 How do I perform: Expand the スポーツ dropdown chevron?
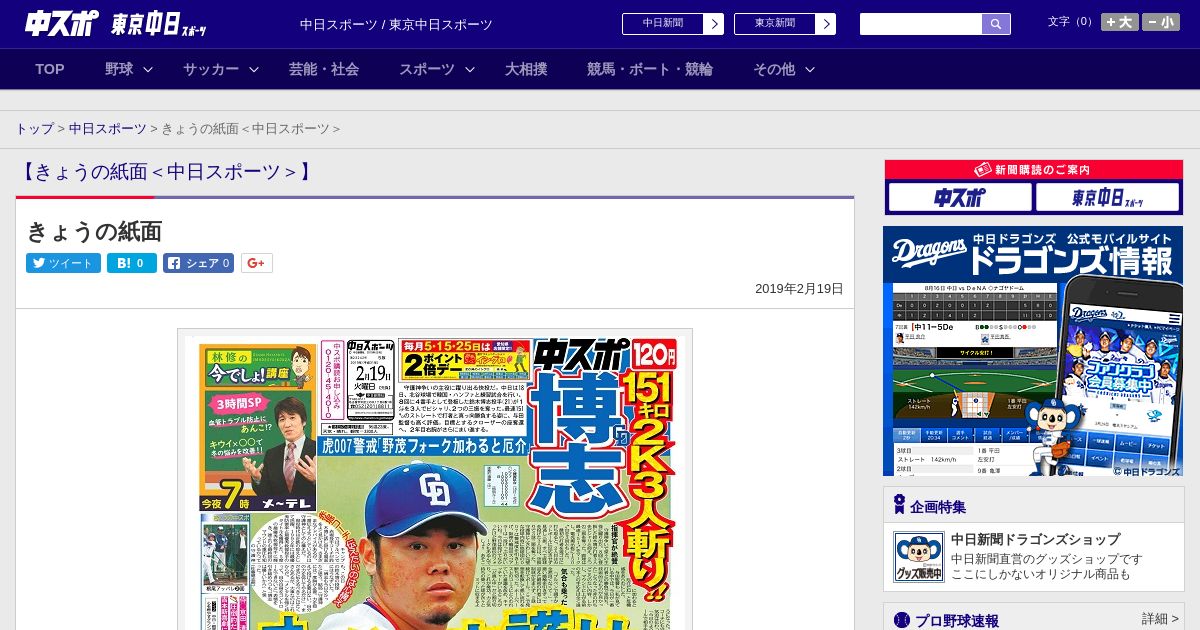coord(470,69)
